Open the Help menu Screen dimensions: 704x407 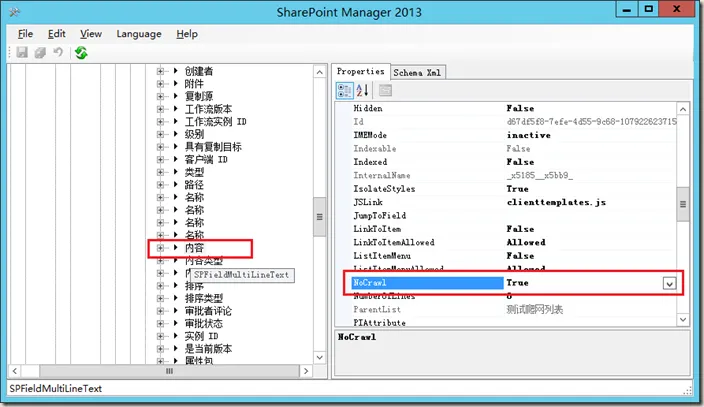point(187,34)
